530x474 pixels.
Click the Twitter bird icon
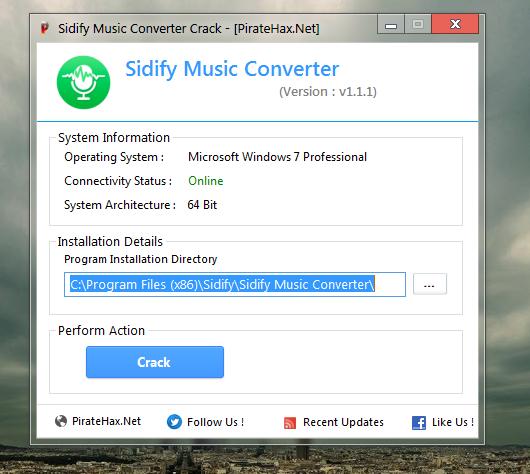tap(174, 422)
